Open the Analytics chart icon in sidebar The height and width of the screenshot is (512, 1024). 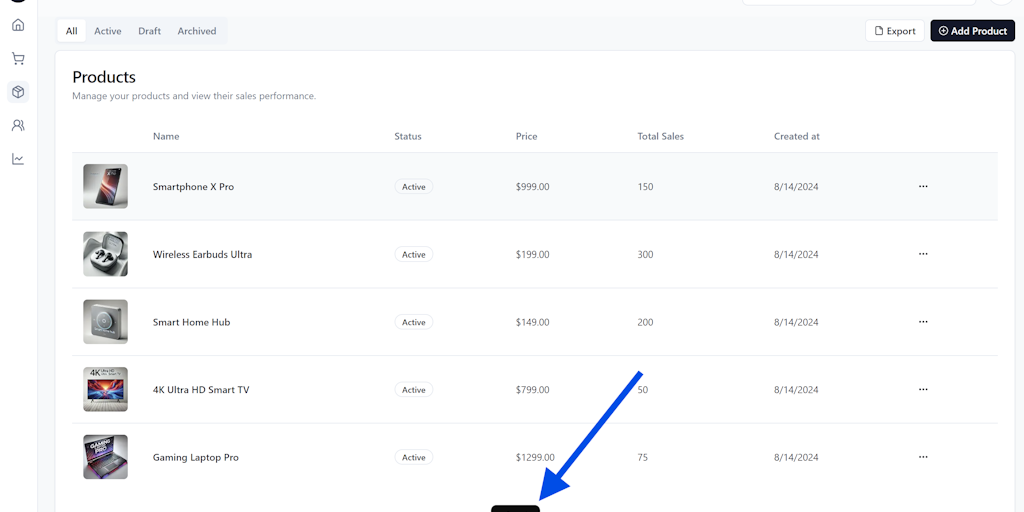[x=18, y=159]
